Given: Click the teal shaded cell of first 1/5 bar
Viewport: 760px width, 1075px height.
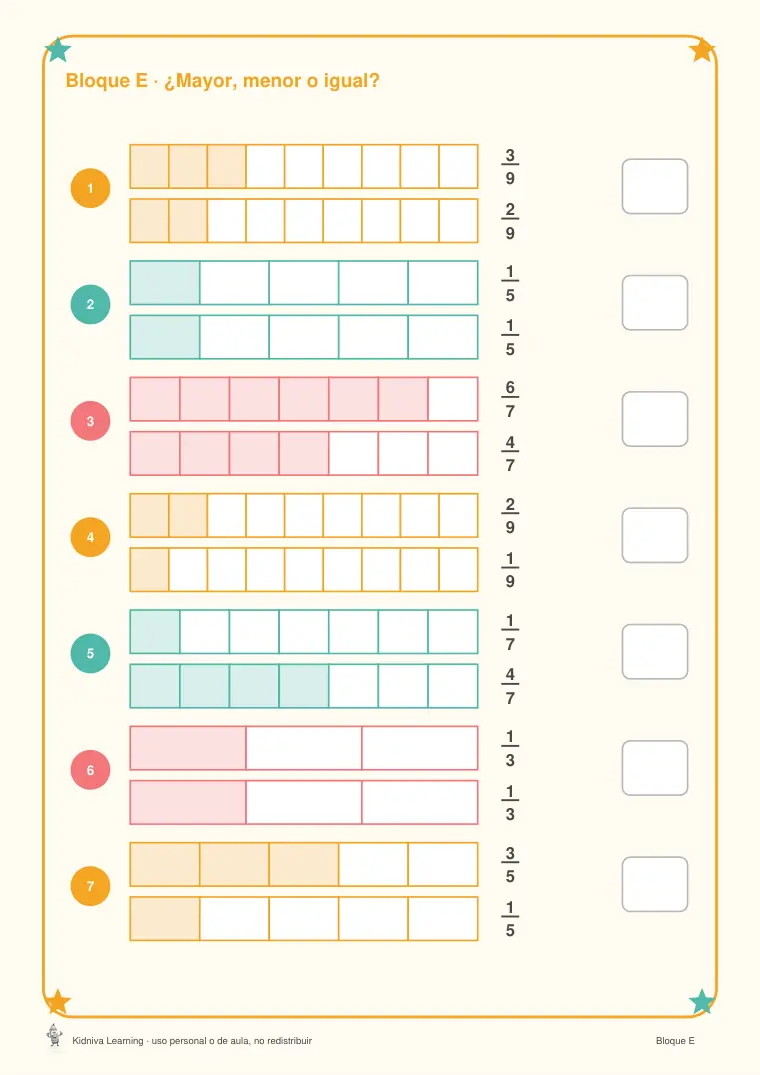Looking at the screenshot, I should (165, 282).
